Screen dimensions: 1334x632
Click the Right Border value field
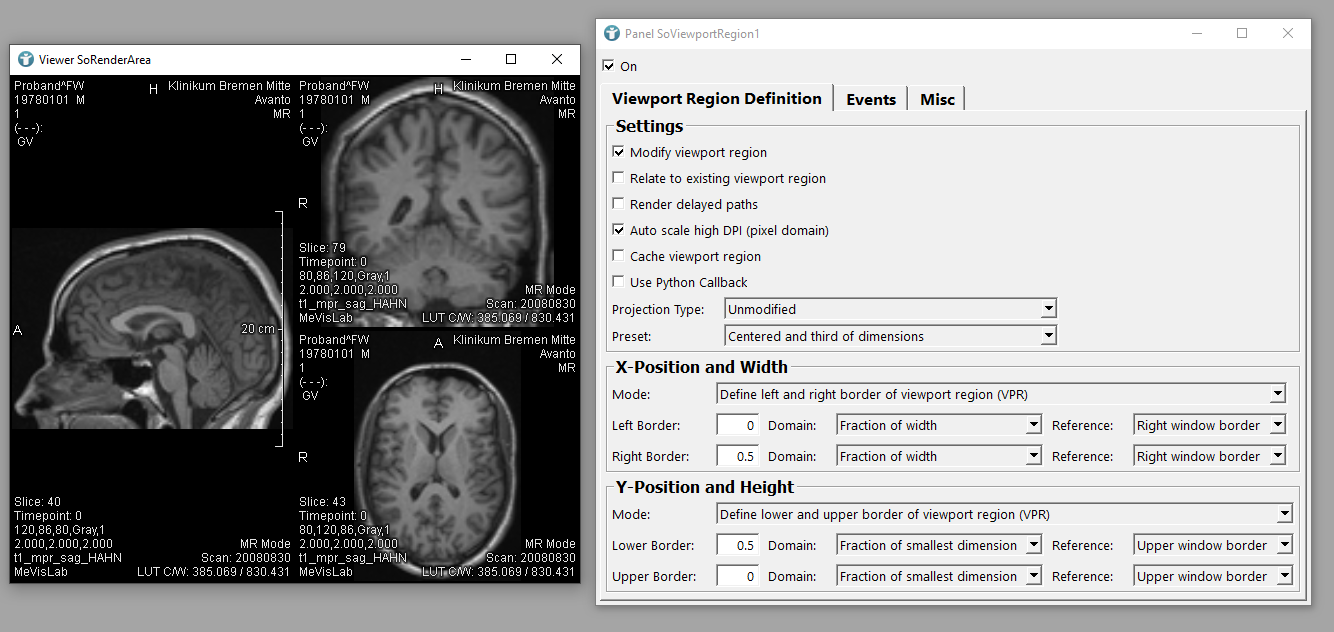[737, 456]
